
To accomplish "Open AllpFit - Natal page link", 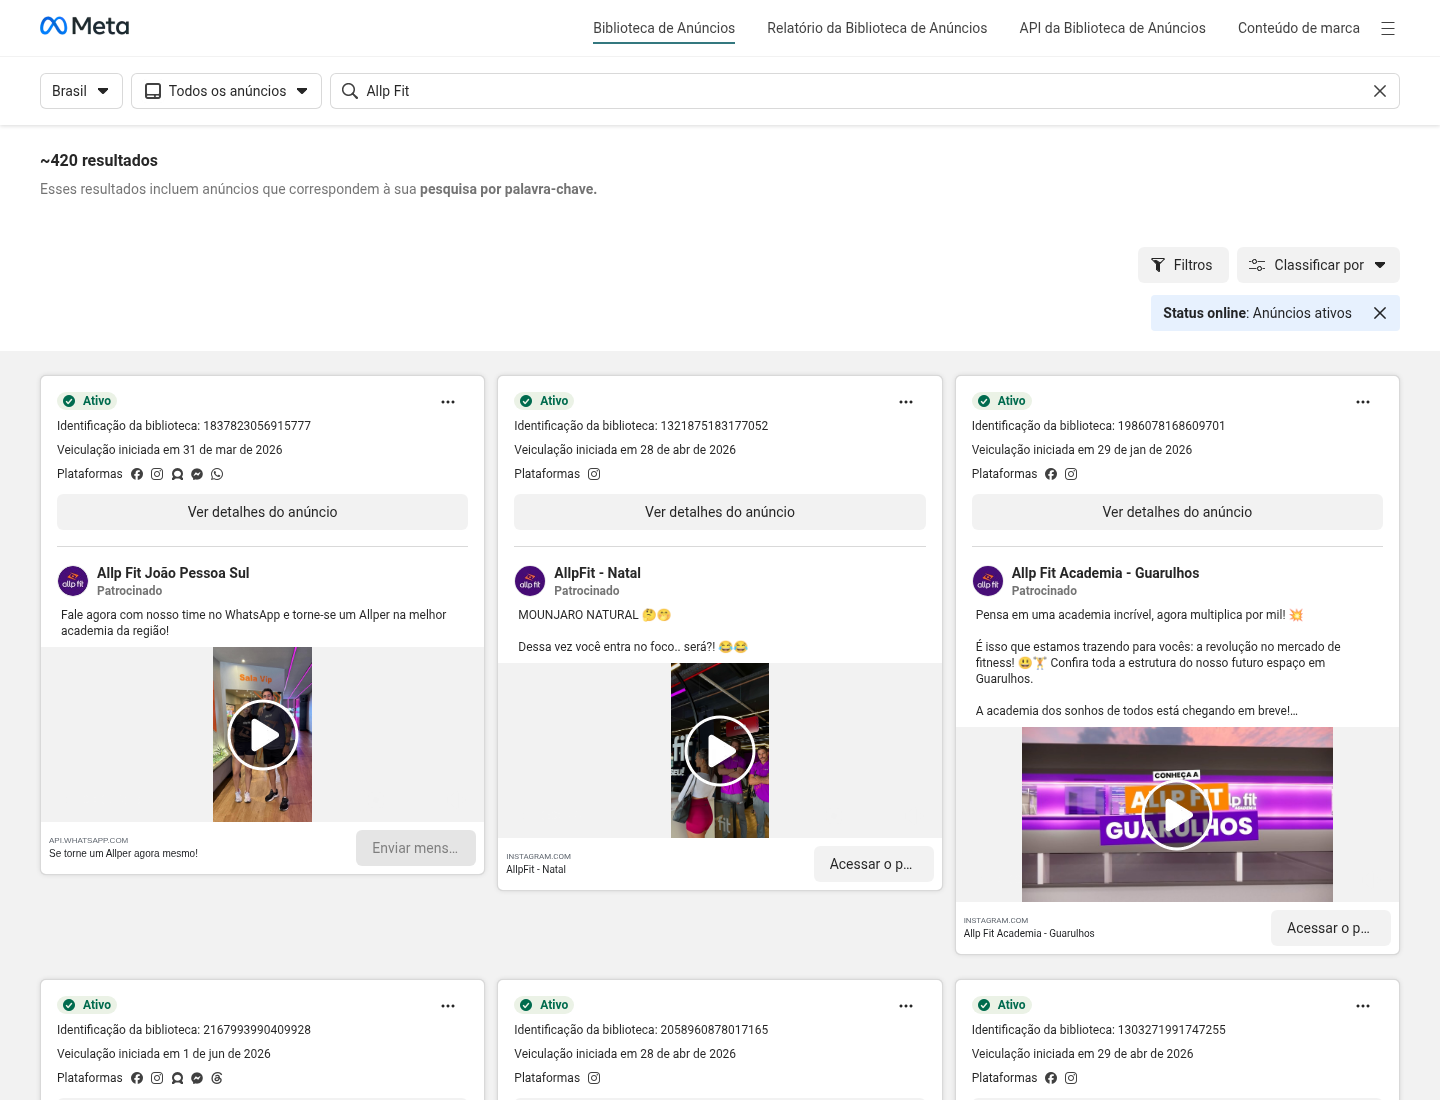I will pos(597,573).
